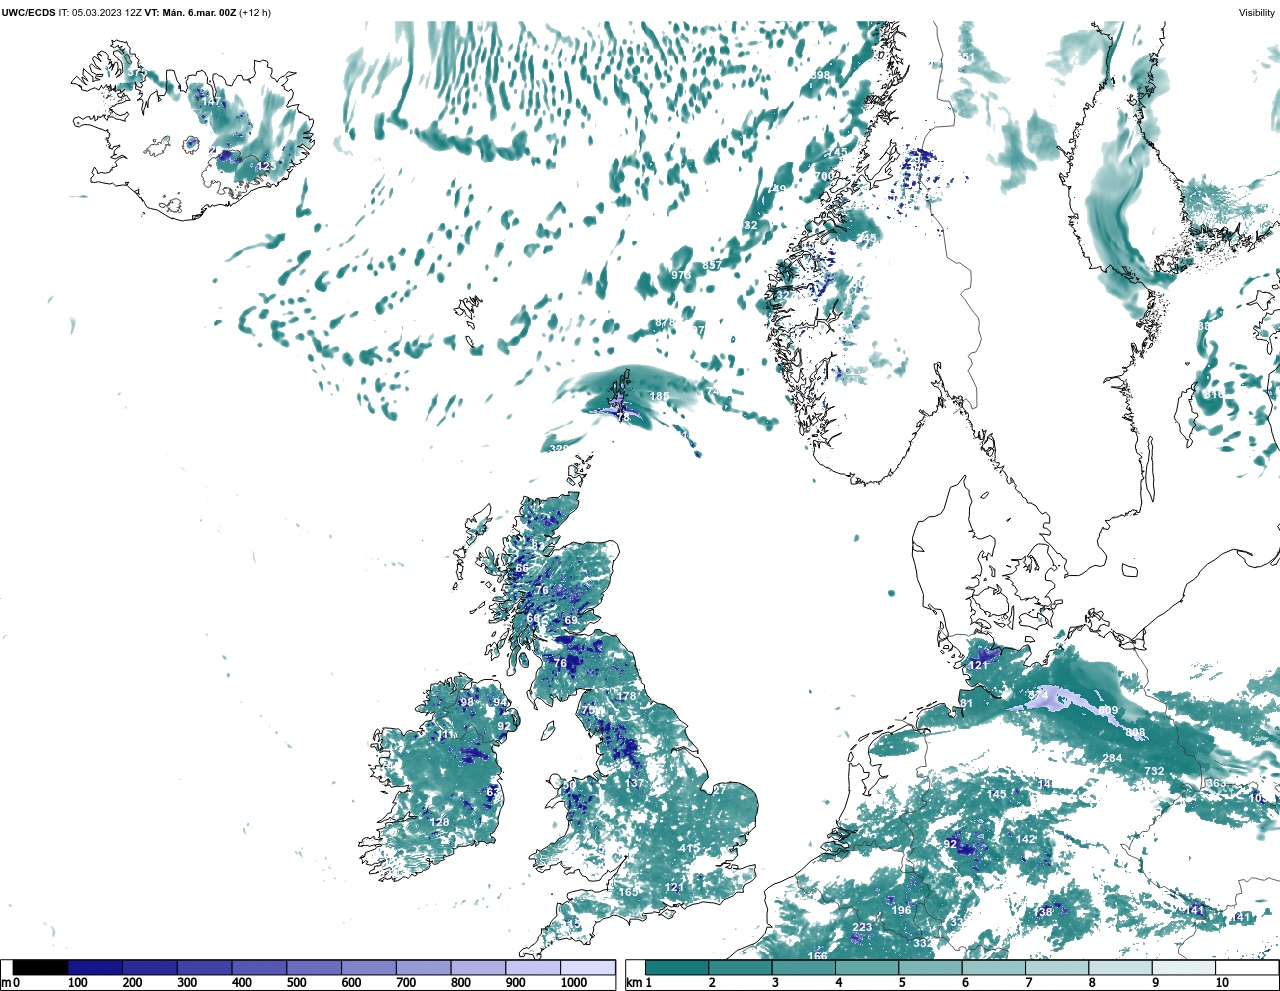The height and width of the screenshot is (991, 1280).
Task: Click the '(+12 h)' forecast offset text
Action: [255, 13]
